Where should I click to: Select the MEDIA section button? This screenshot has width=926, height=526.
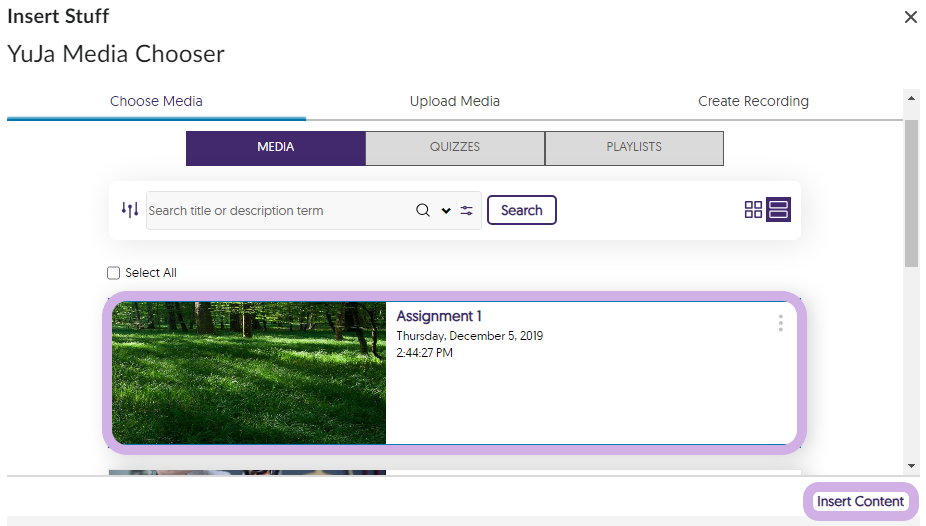[275, 147]
